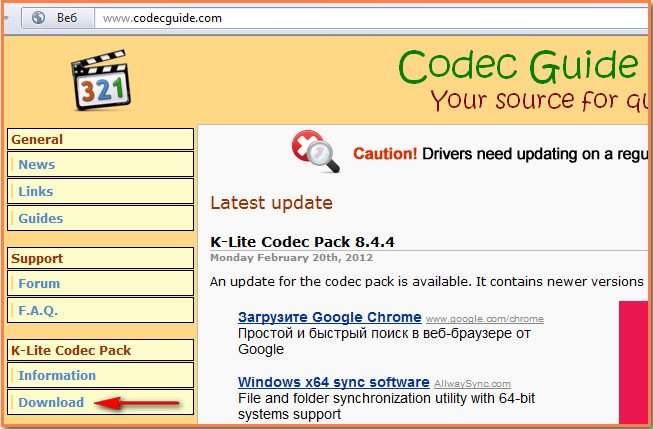Click the Web globe icon in address bar
Image resolution: width=653 pixels, height=429 pixels.
tap(38, 17)
